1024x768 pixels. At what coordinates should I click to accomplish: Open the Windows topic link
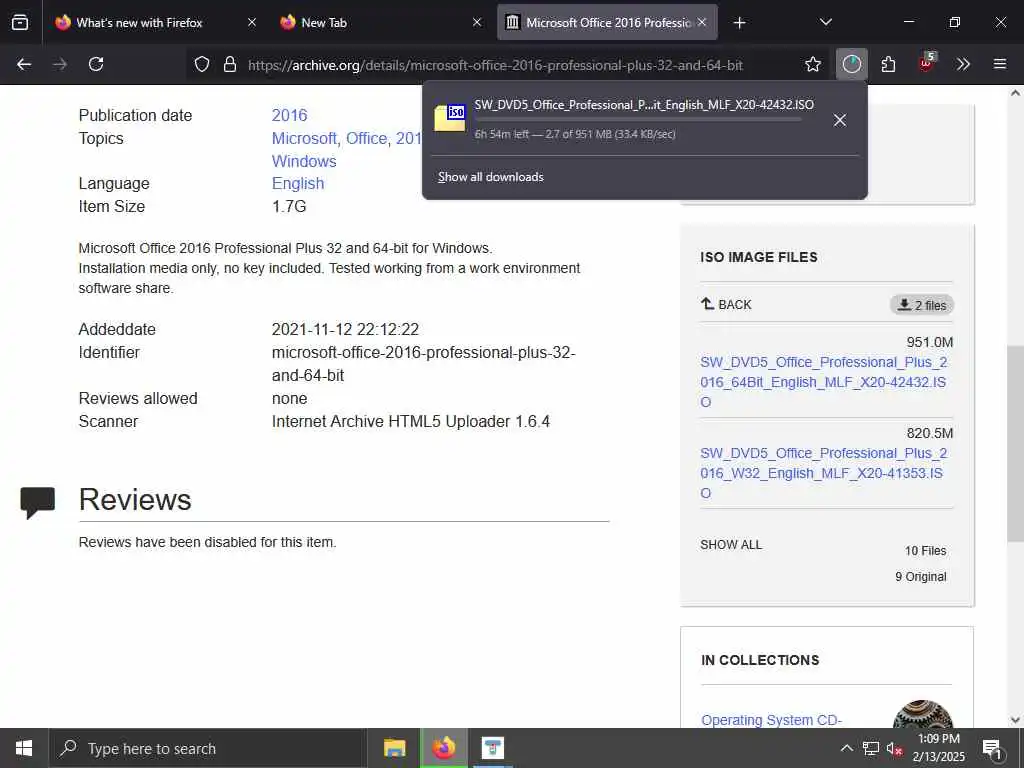(x=304, y=161)
